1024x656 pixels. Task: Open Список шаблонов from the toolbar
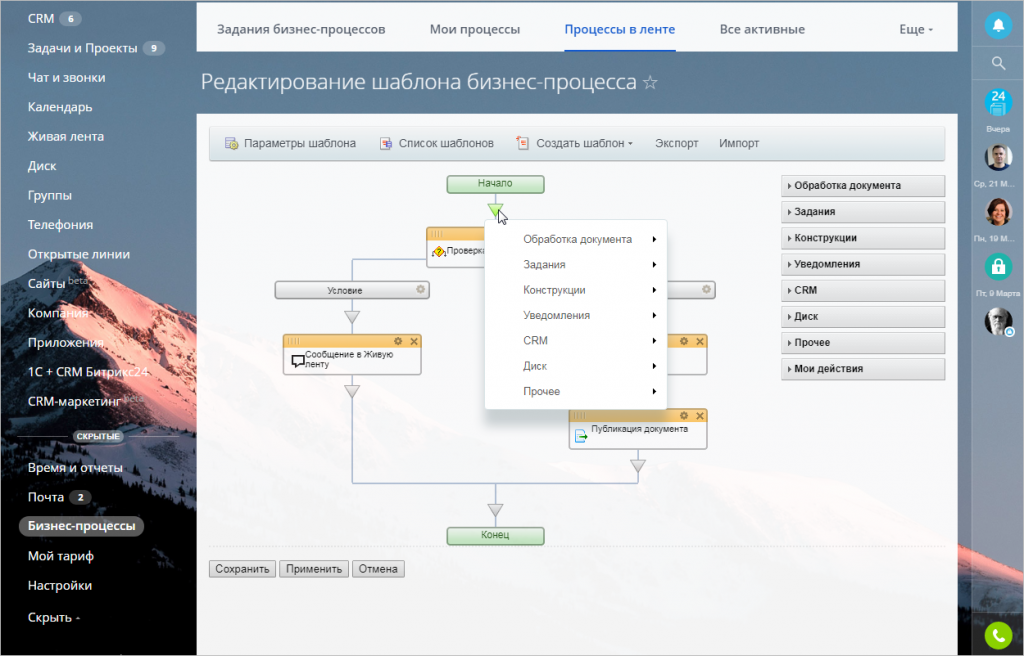coord(436,143)
